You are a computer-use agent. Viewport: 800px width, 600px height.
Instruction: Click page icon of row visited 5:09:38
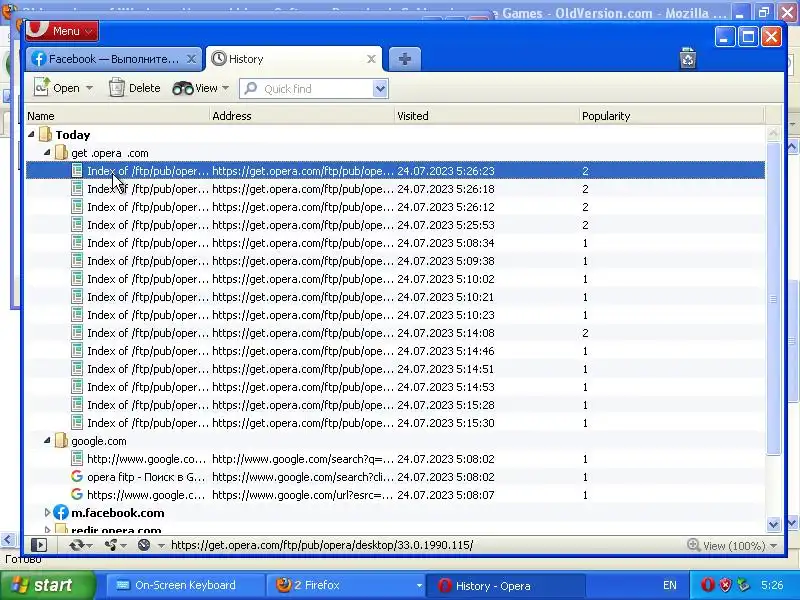77,260
